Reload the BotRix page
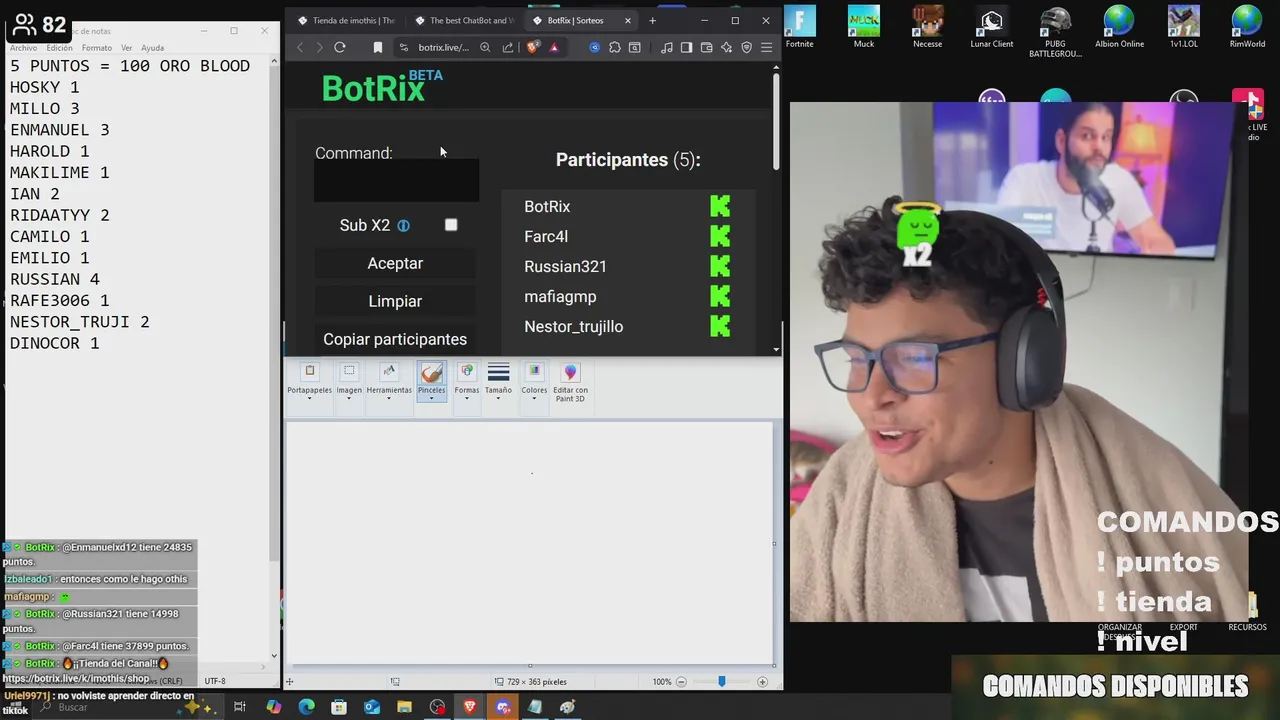 tap(340, 47)
